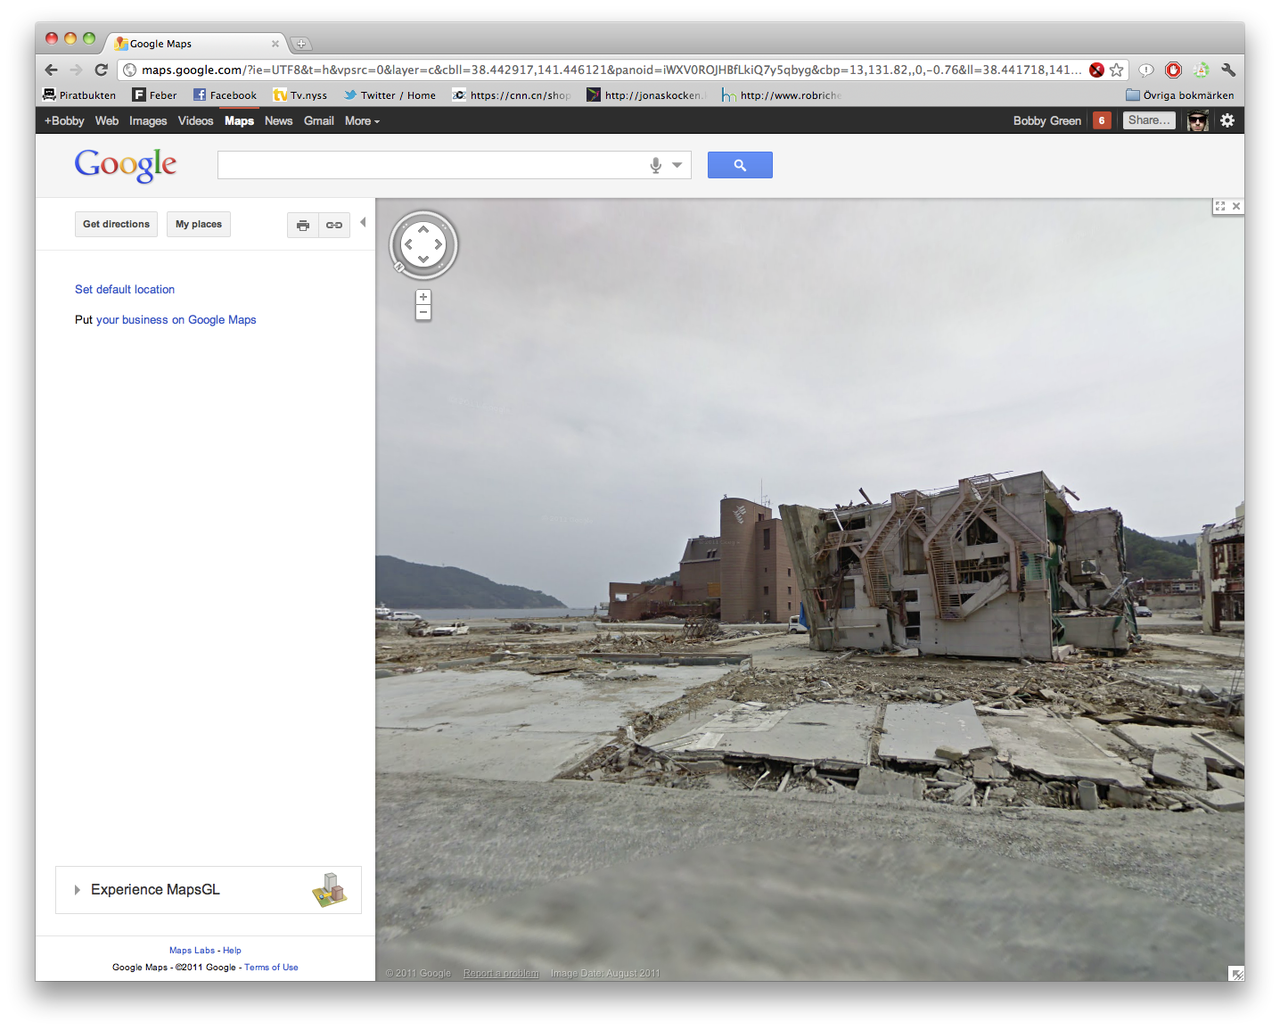The image size is (1280, 1030).
Task: Select Images in the Google bar
Action: [x=148, y=121]
